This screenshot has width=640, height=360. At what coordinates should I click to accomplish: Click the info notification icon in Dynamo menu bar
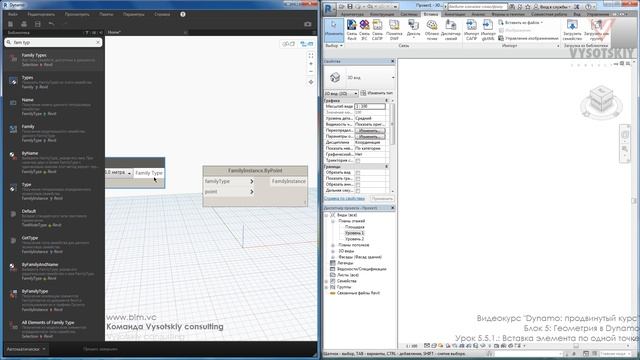tap(183, 14)
